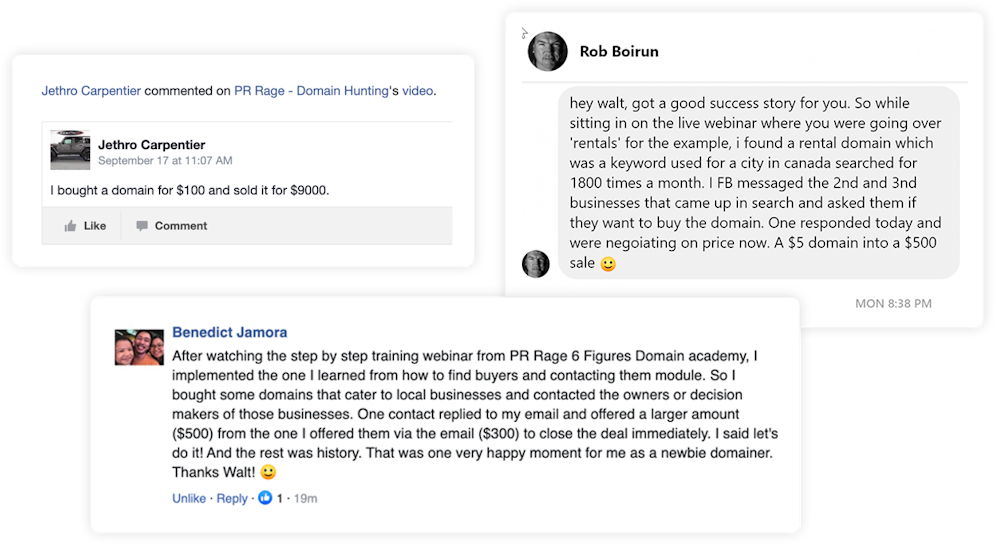
Task: Click Jethro Carpentier's jeep profile picture
Action: coord(70,151)
